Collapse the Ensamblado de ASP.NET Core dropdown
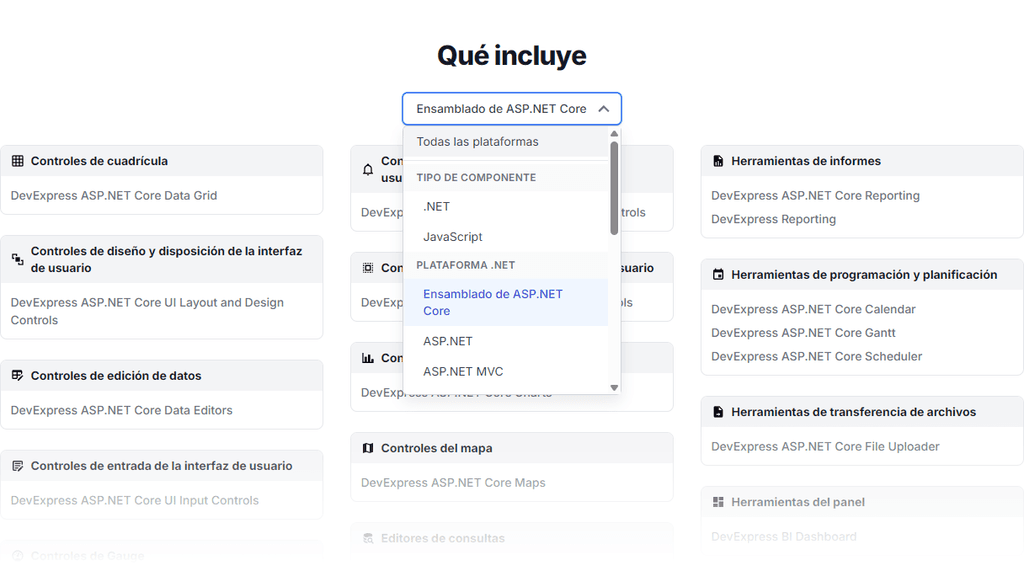Viewport: 1024px width, 566px height. [511, 108]
